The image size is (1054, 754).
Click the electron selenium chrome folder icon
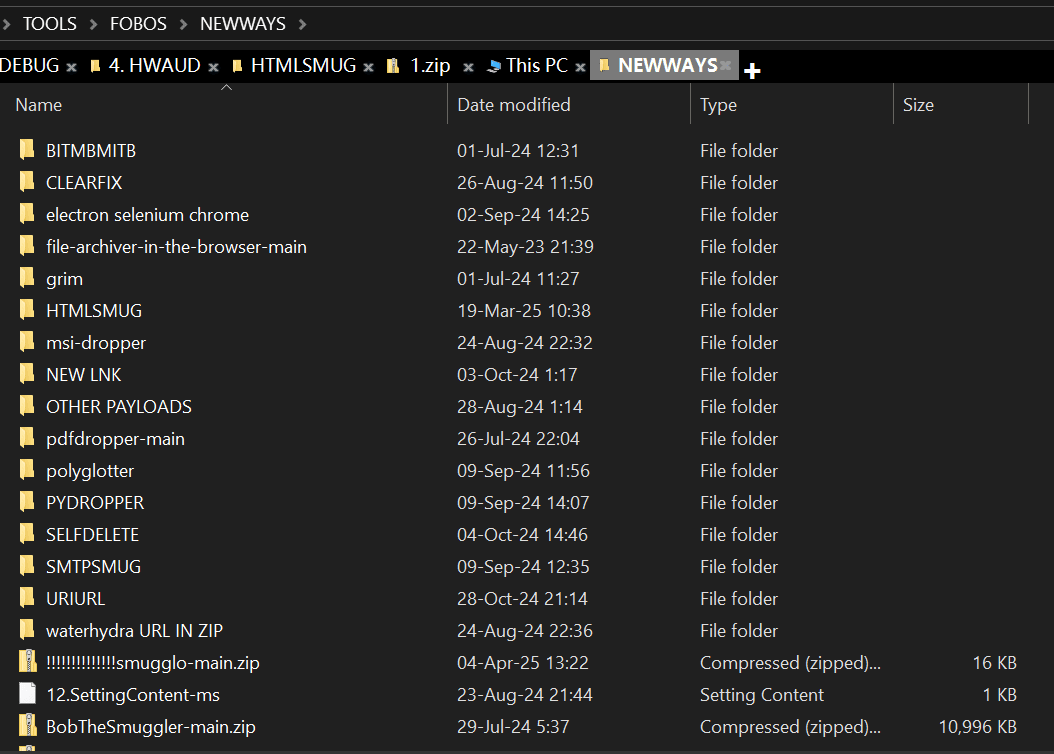[x=27, y=214]
